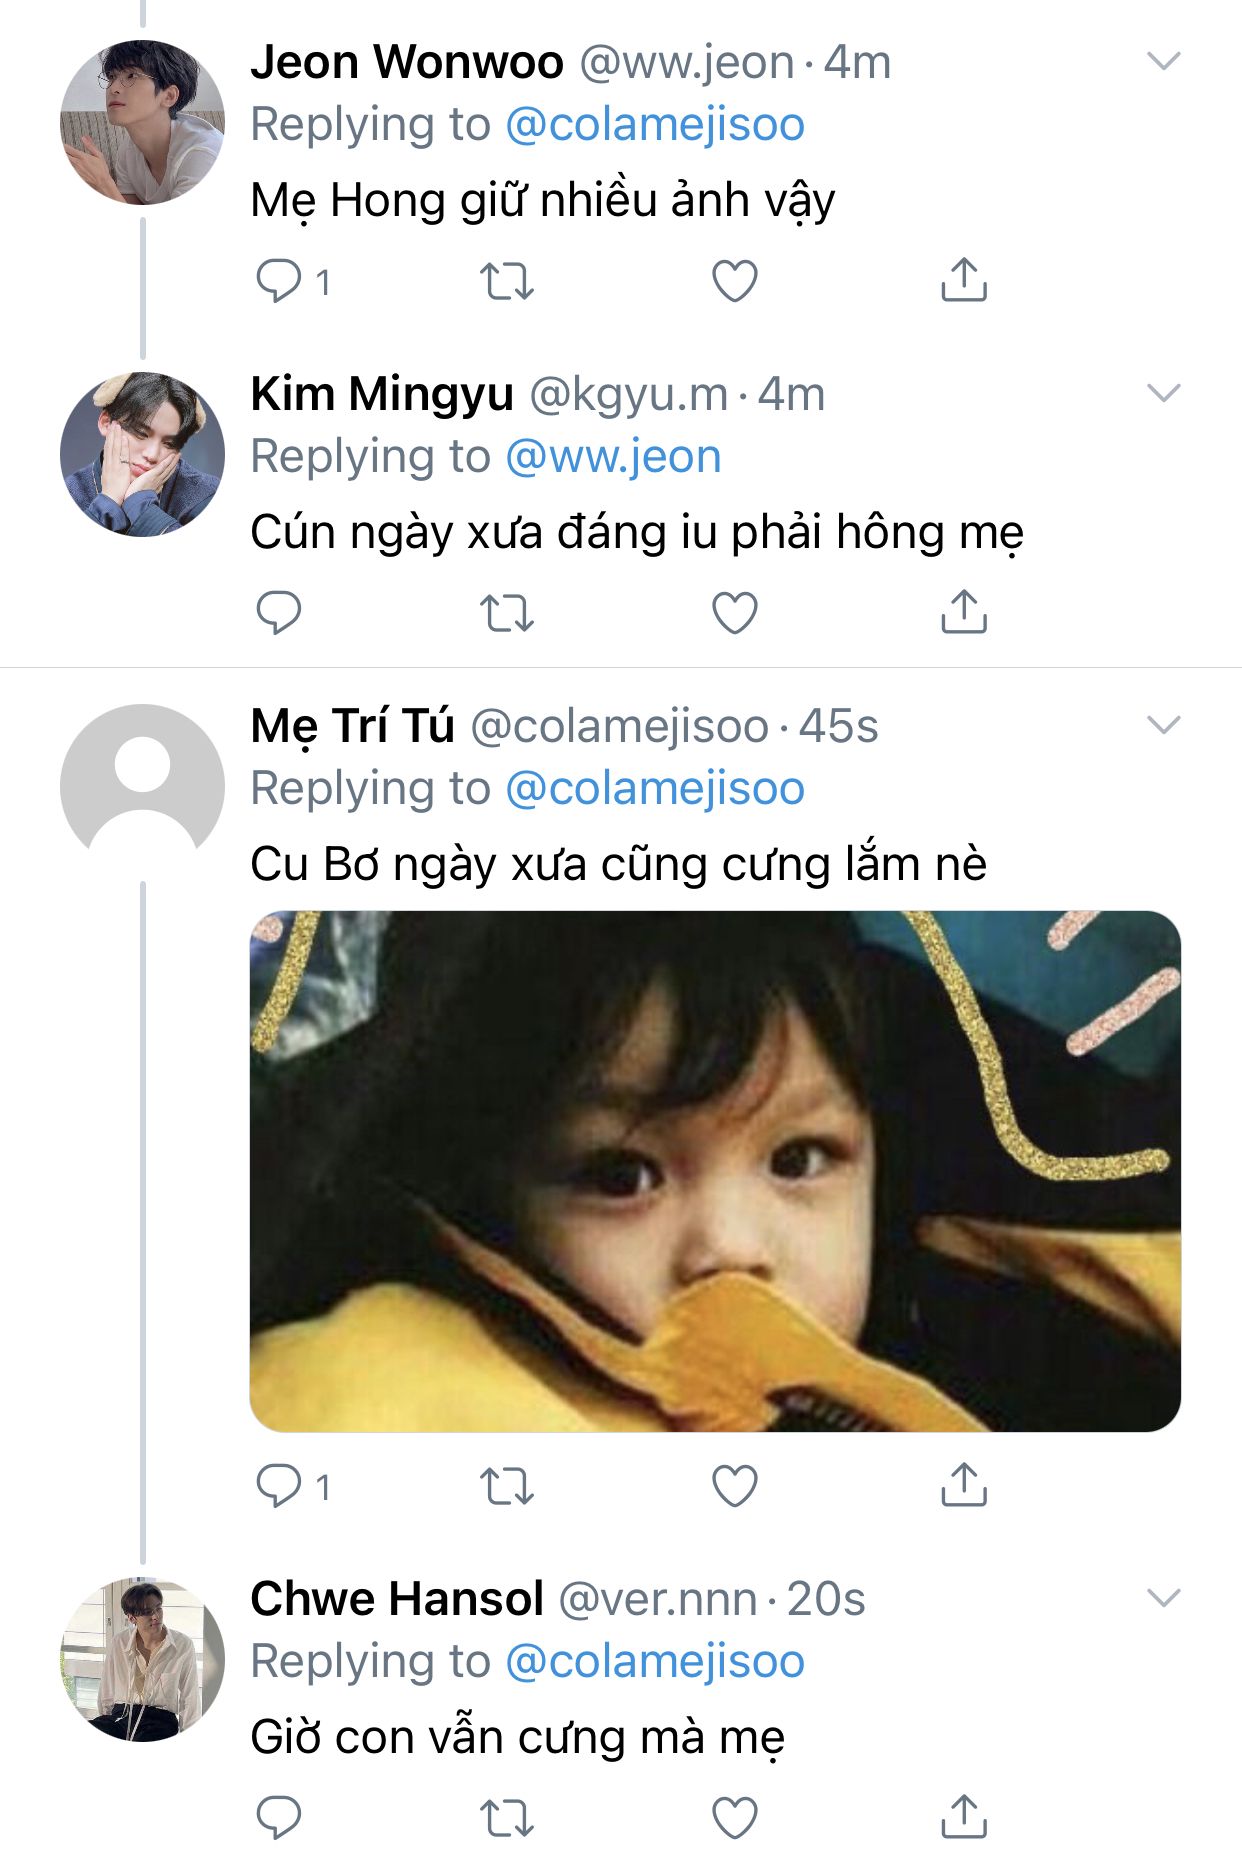Retweet Chwe Hansol's reply

click(x=507, y=1818)
